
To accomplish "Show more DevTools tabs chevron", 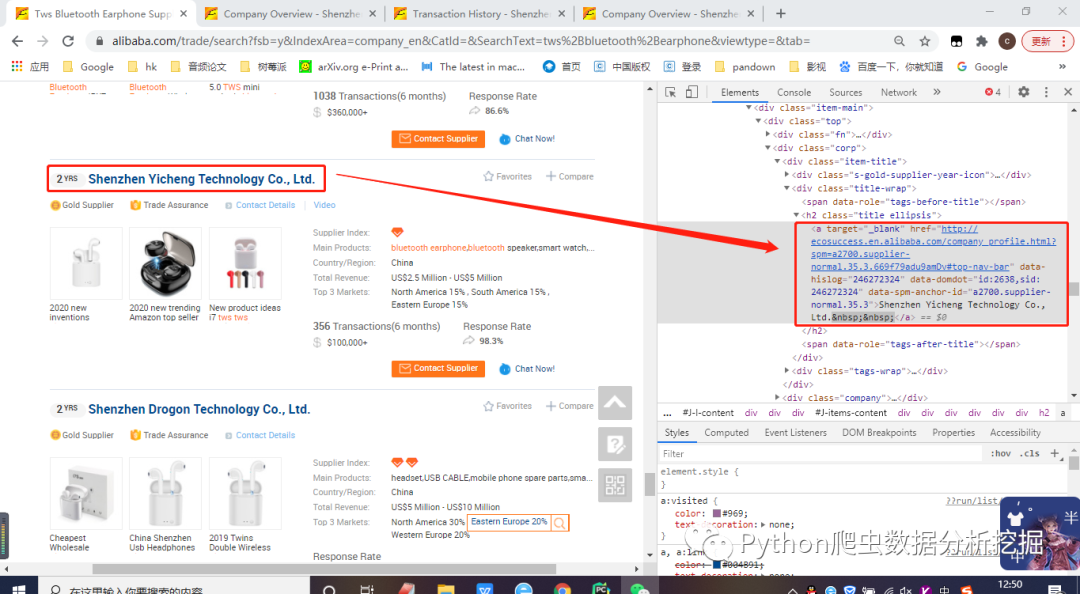I will 937,92.
